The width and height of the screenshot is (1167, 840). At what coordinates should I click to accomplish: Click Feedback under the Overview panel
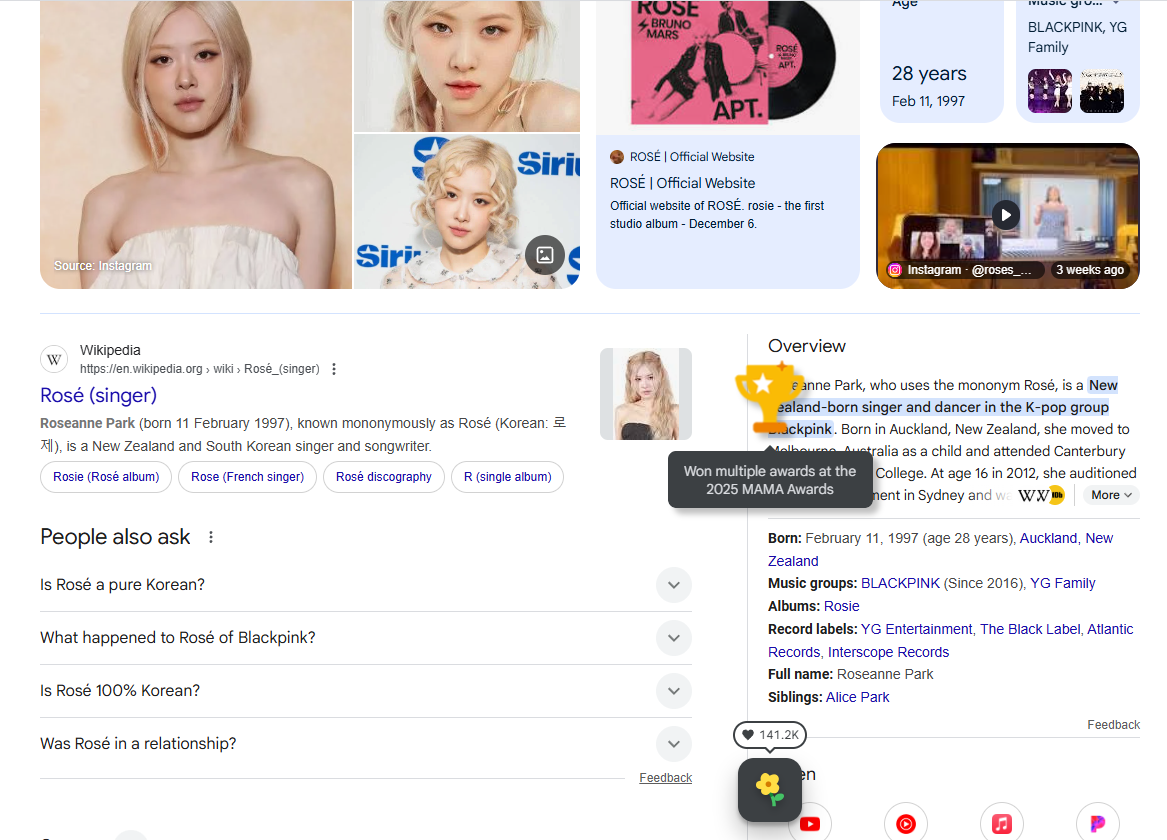click(1113, 725)
